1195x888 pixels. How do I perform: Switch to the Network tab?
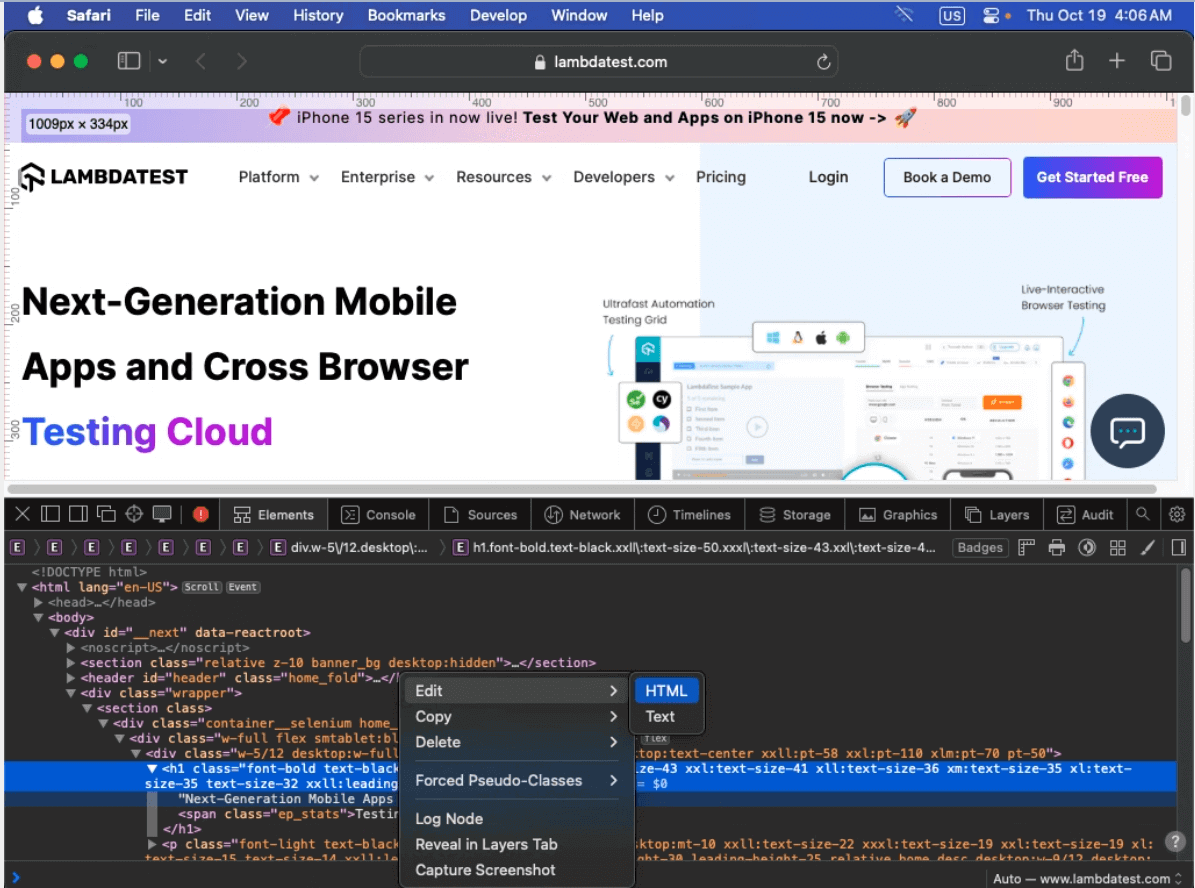tap(582, 514)
